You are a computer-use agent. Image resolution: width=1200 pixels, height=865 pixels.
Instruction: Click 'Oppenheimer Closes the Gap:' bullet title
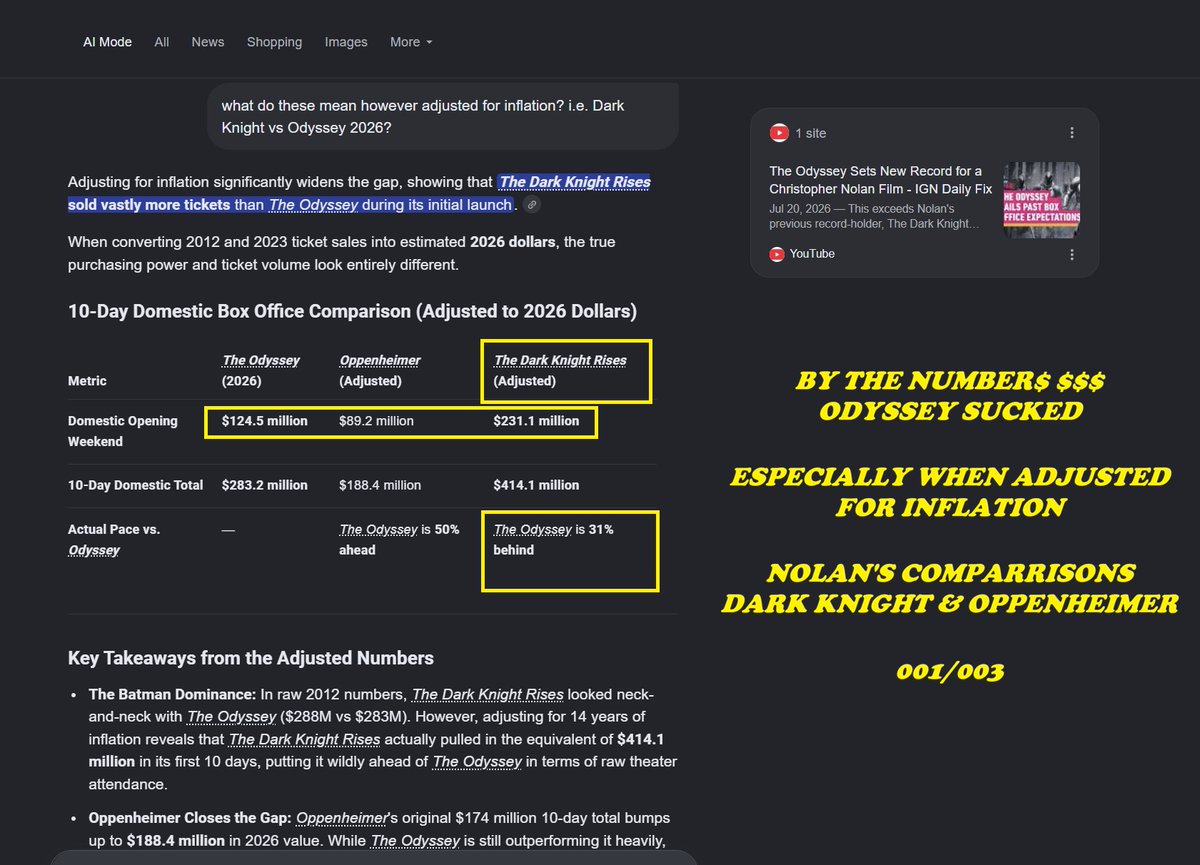click(x=190, y=820)
